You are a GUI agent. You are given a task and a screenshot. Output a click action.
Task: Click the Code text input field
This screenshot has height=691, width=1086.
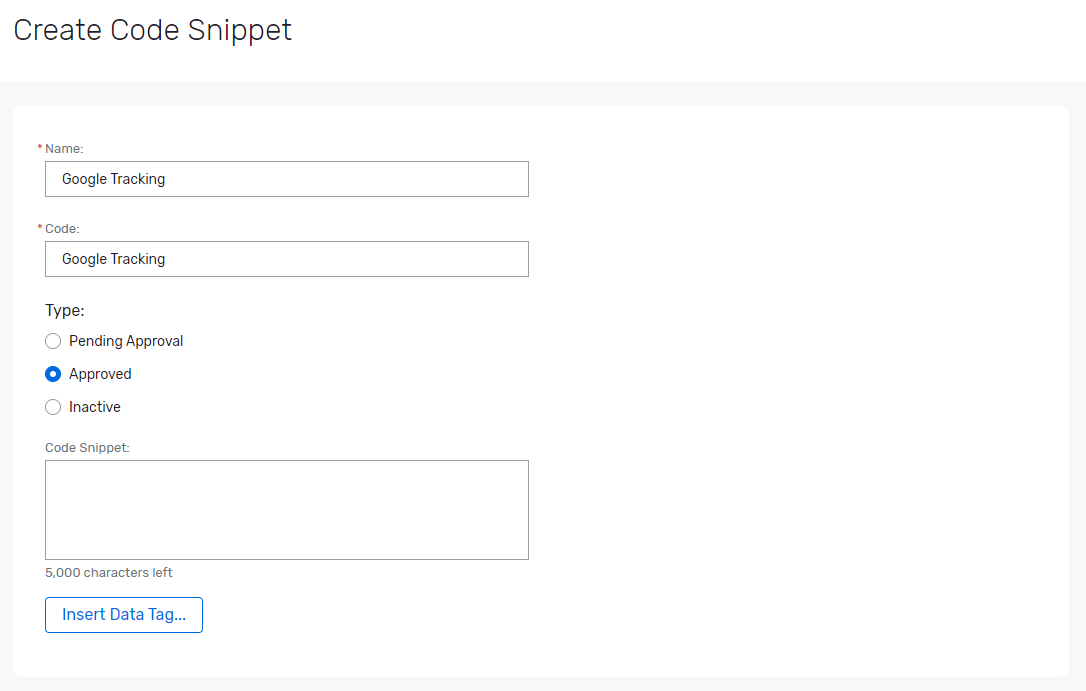click(287, 259)
